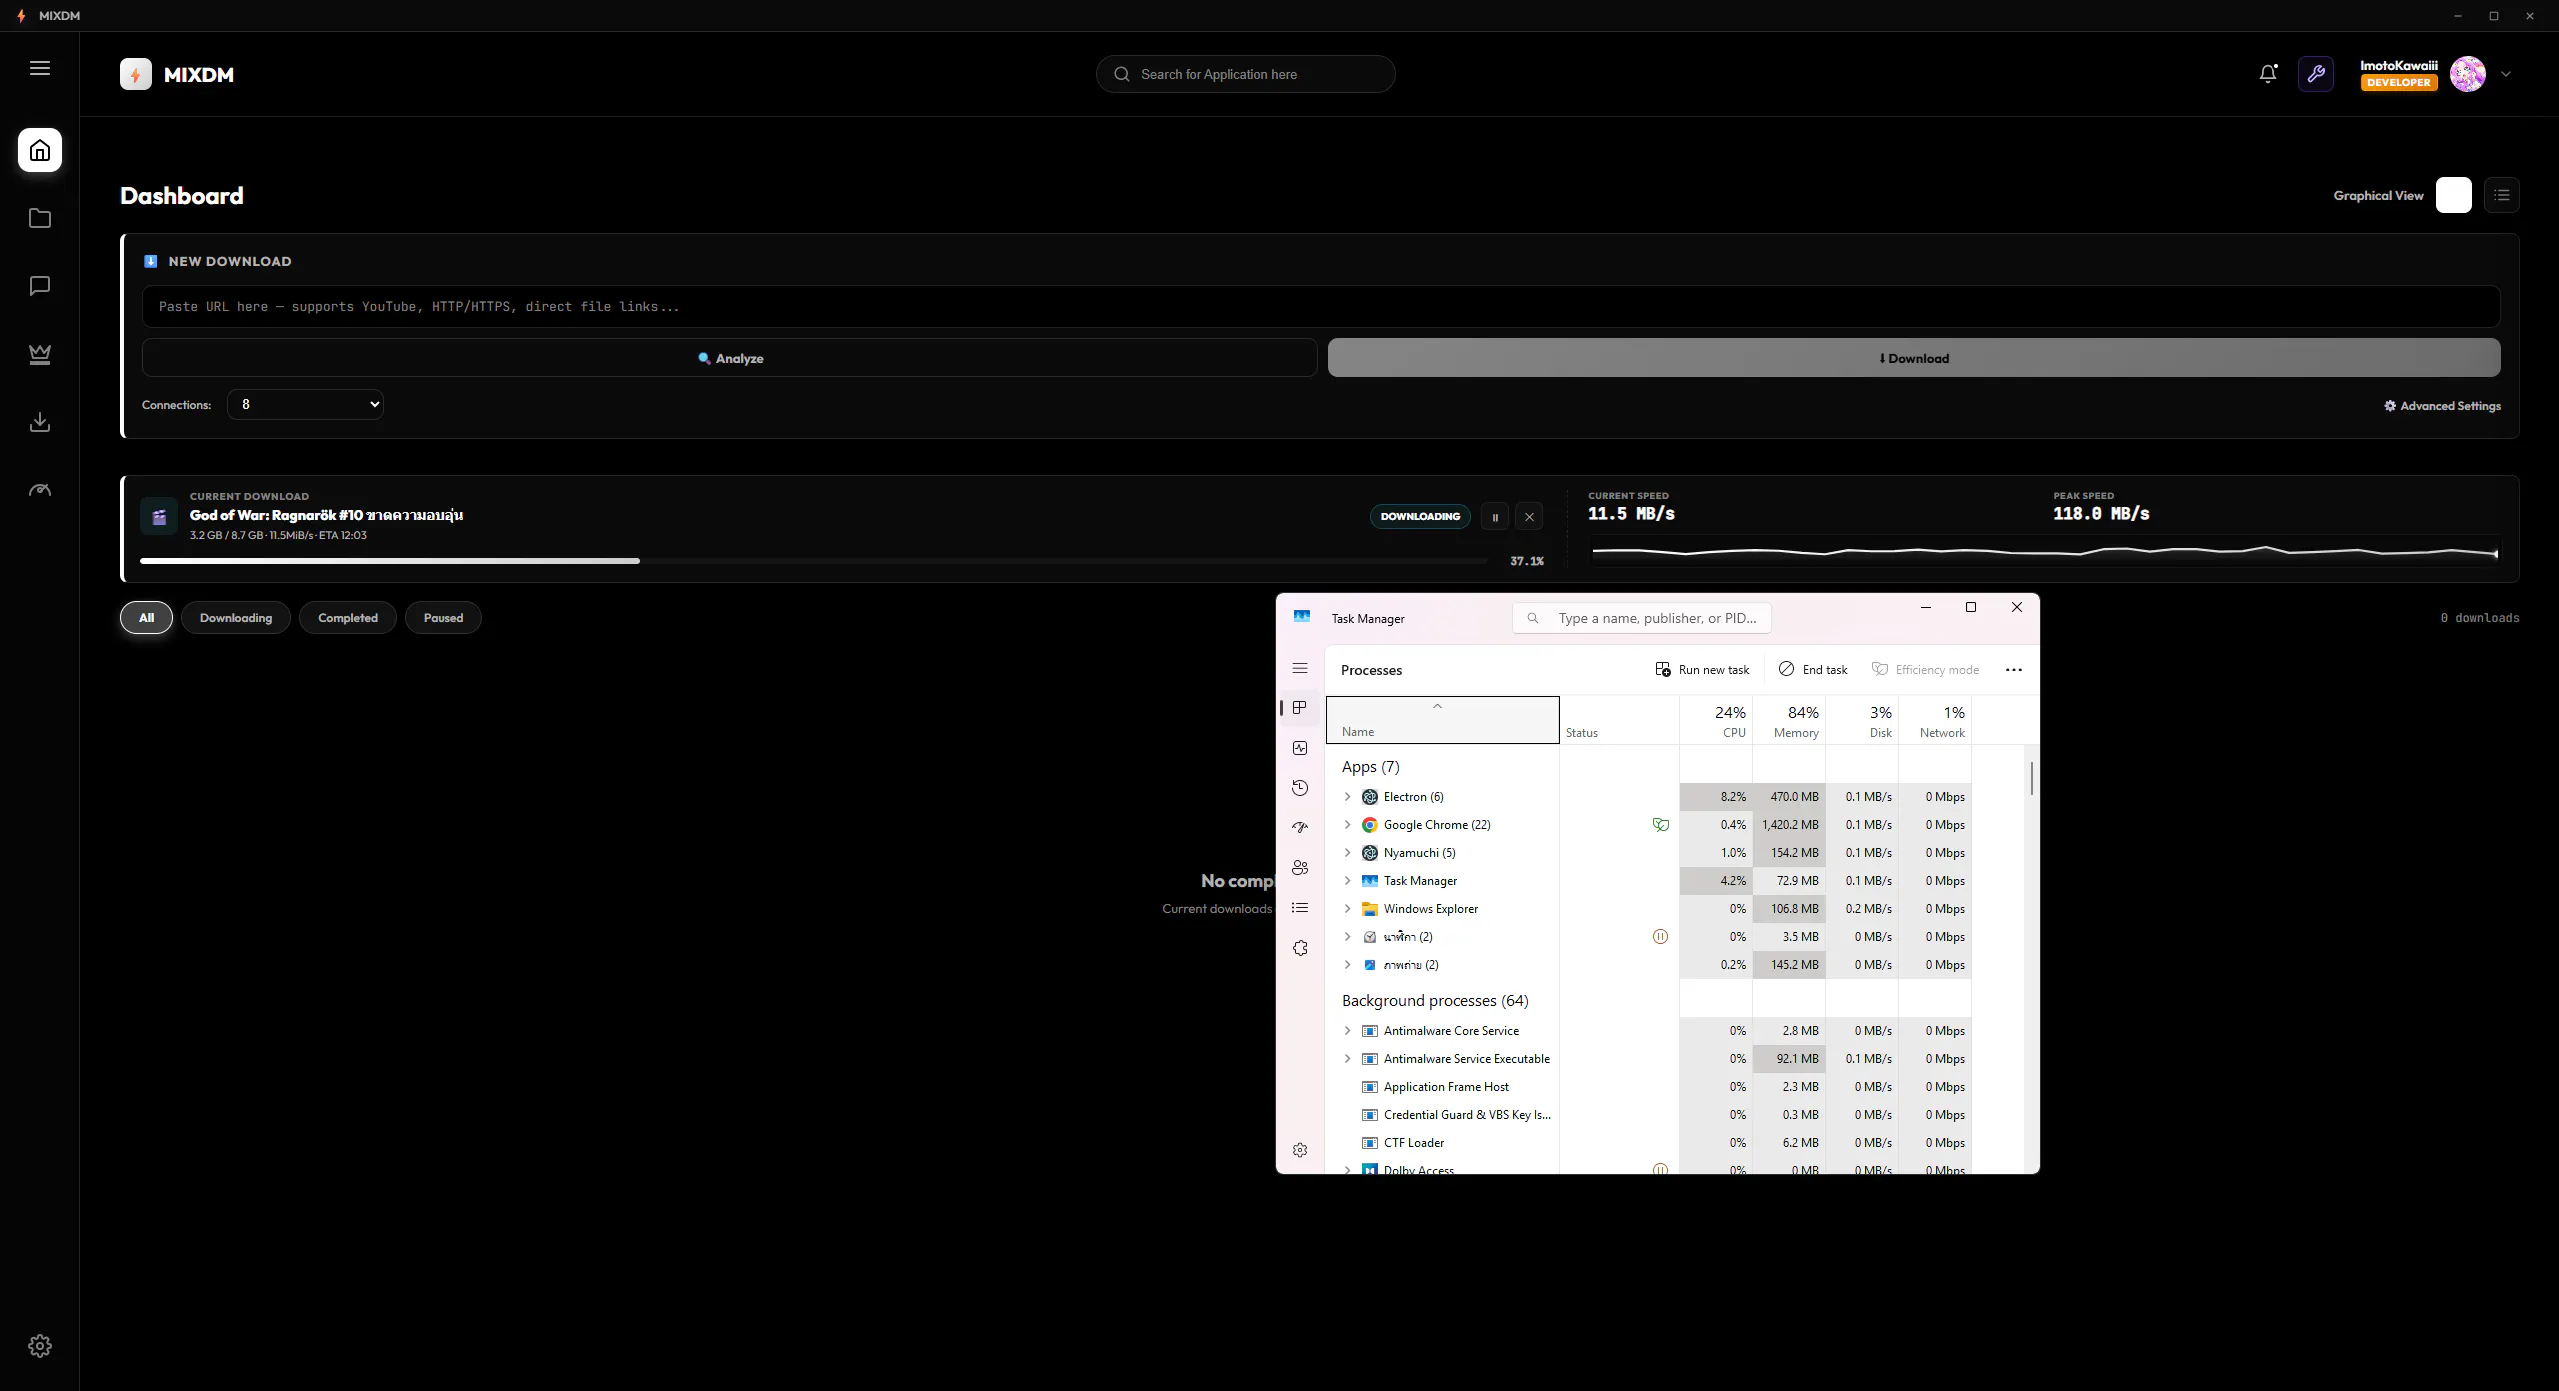Click the download progress bar
Image resolution: width=2559 pixels, height=1391 pixels.
pyautogui.click(x=814, y=561)
